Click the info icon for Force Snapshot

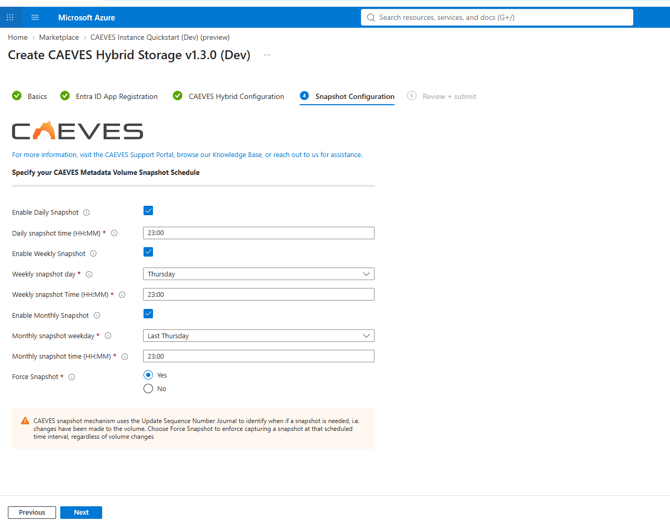[x=72, y=377]
